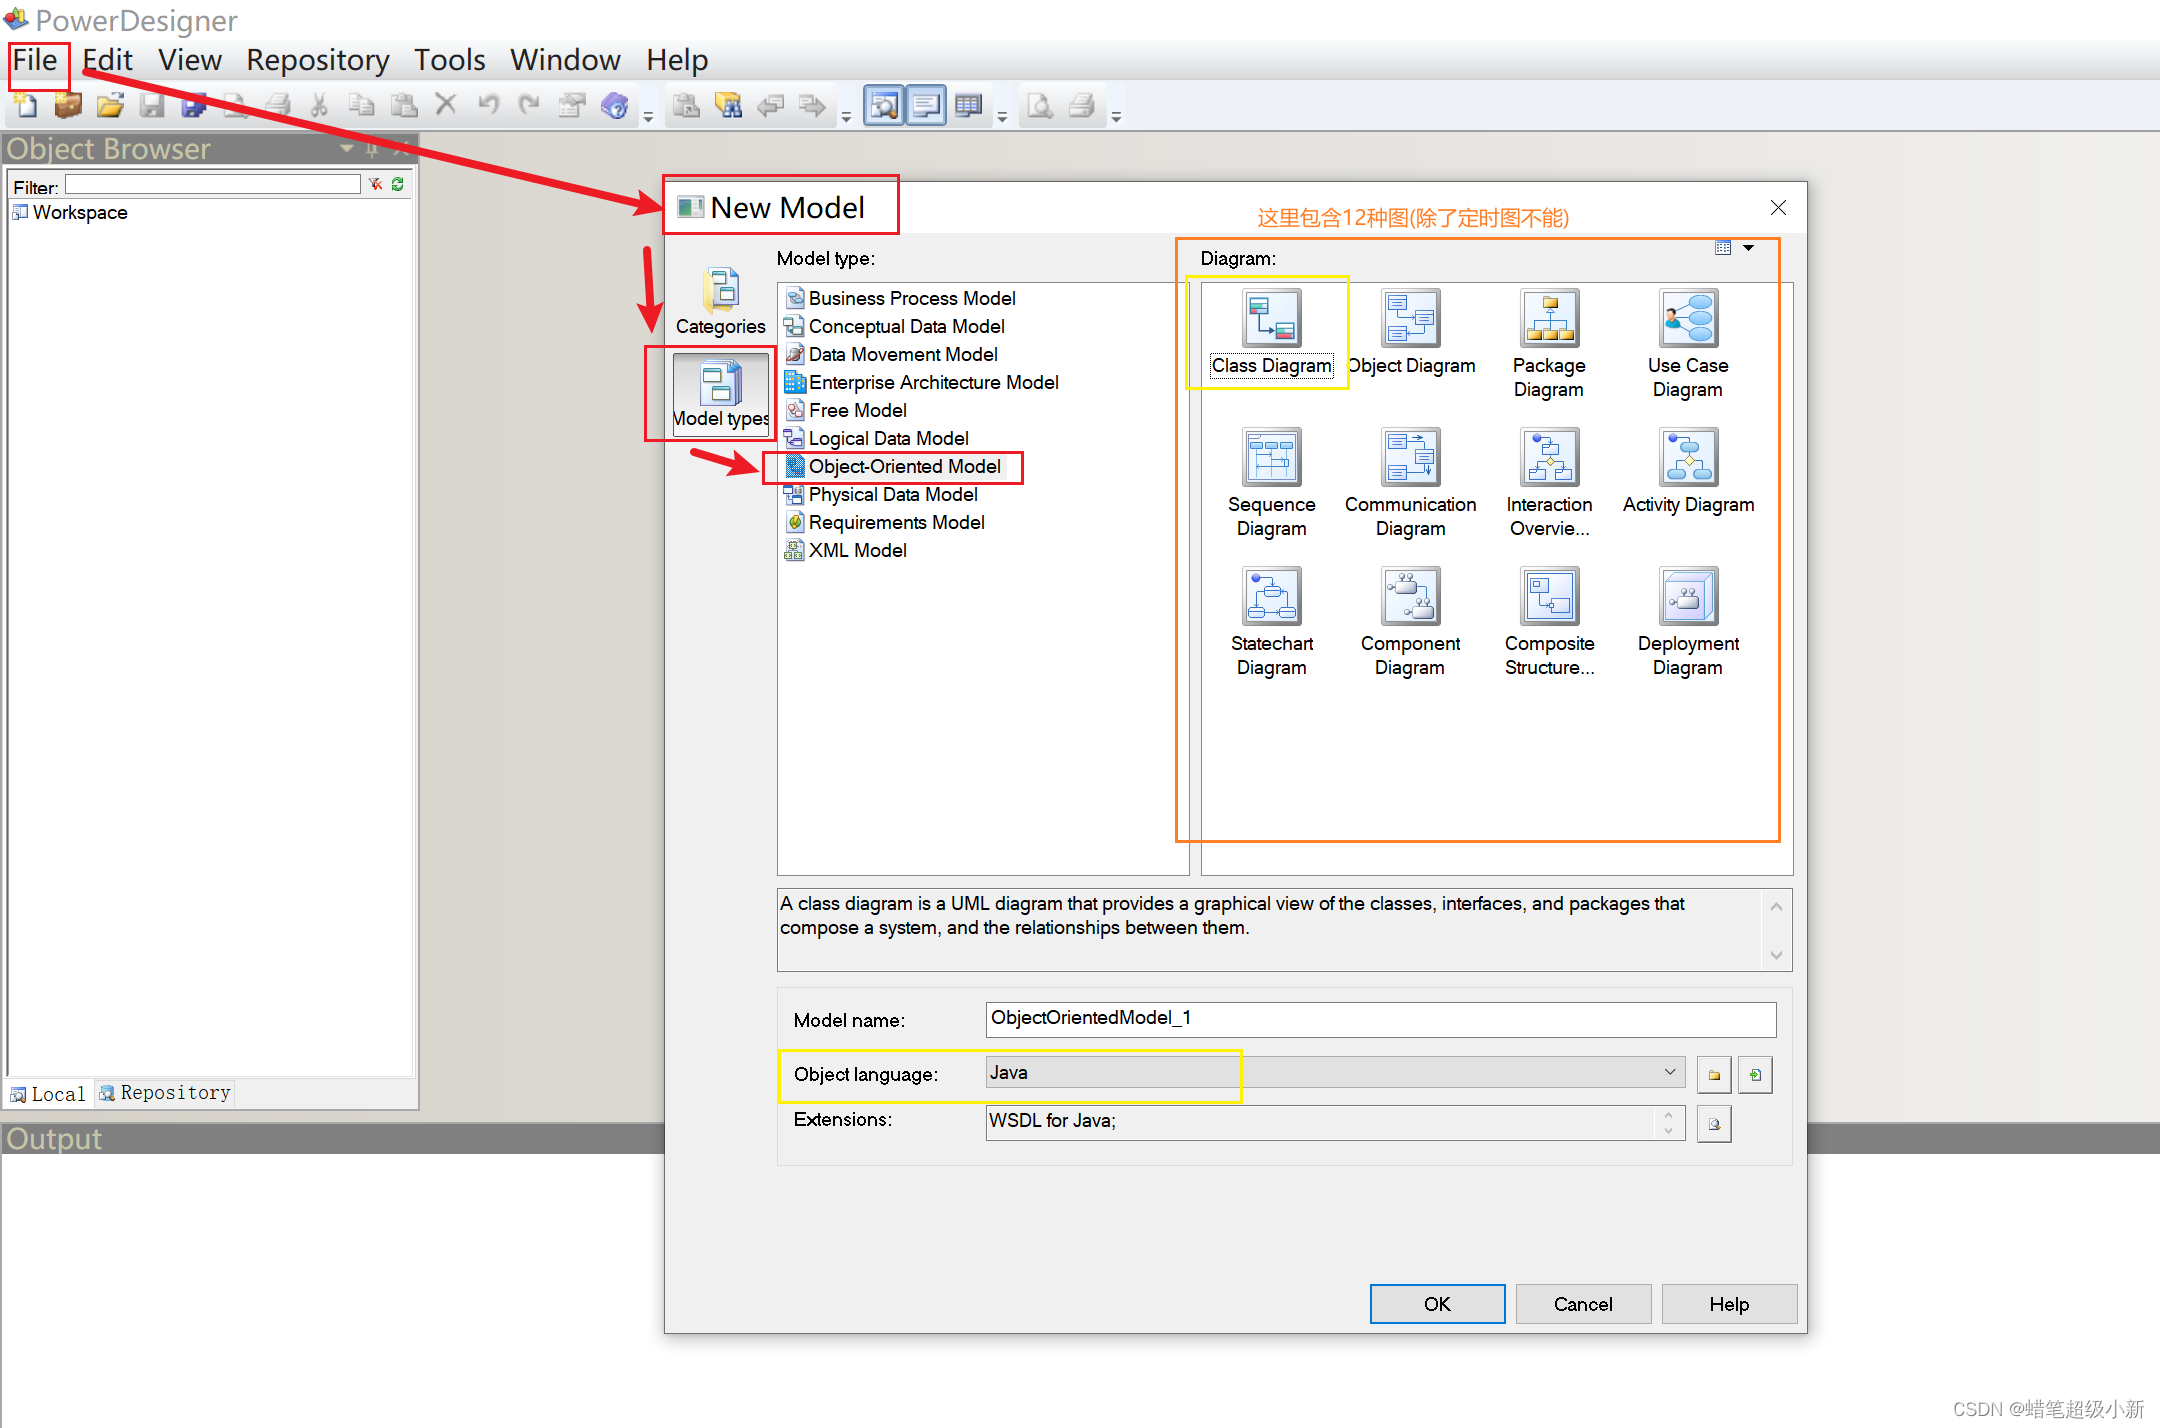
Task: Click inside the Model name input field
Action: pos(1380,1018)
